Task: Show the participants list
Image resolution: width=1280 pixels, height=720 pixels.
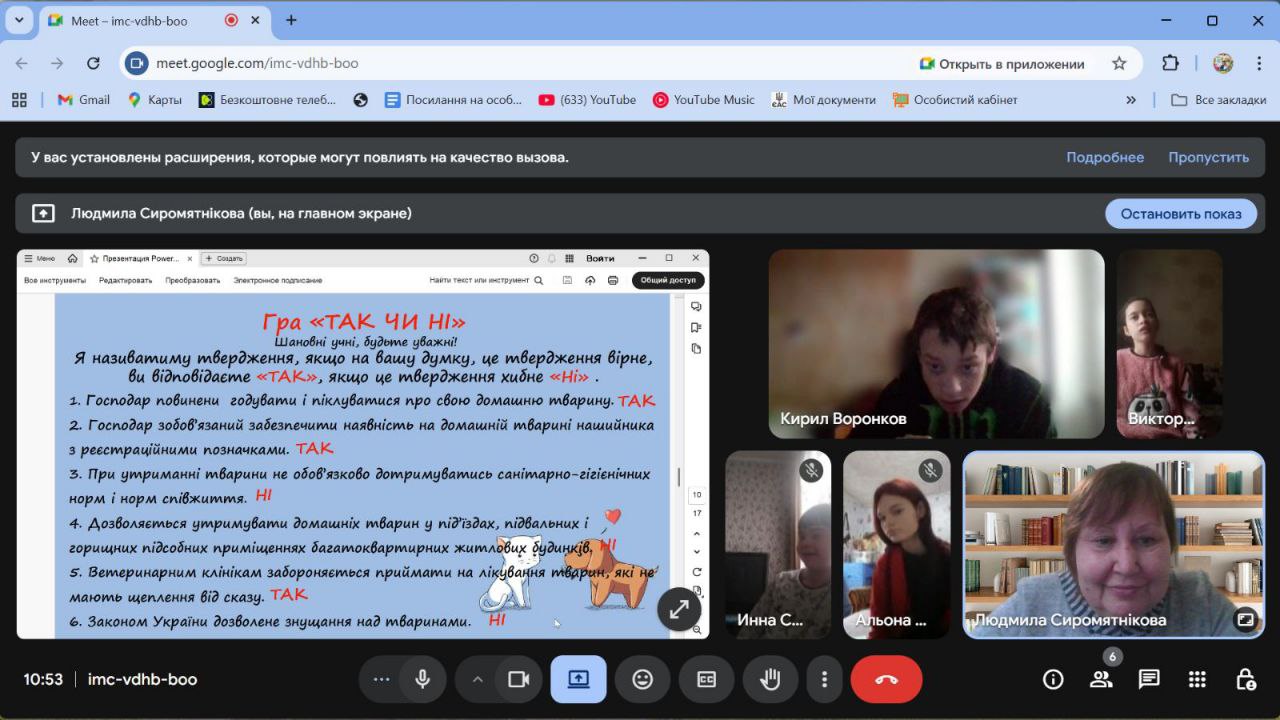Action: [1101, 680]
